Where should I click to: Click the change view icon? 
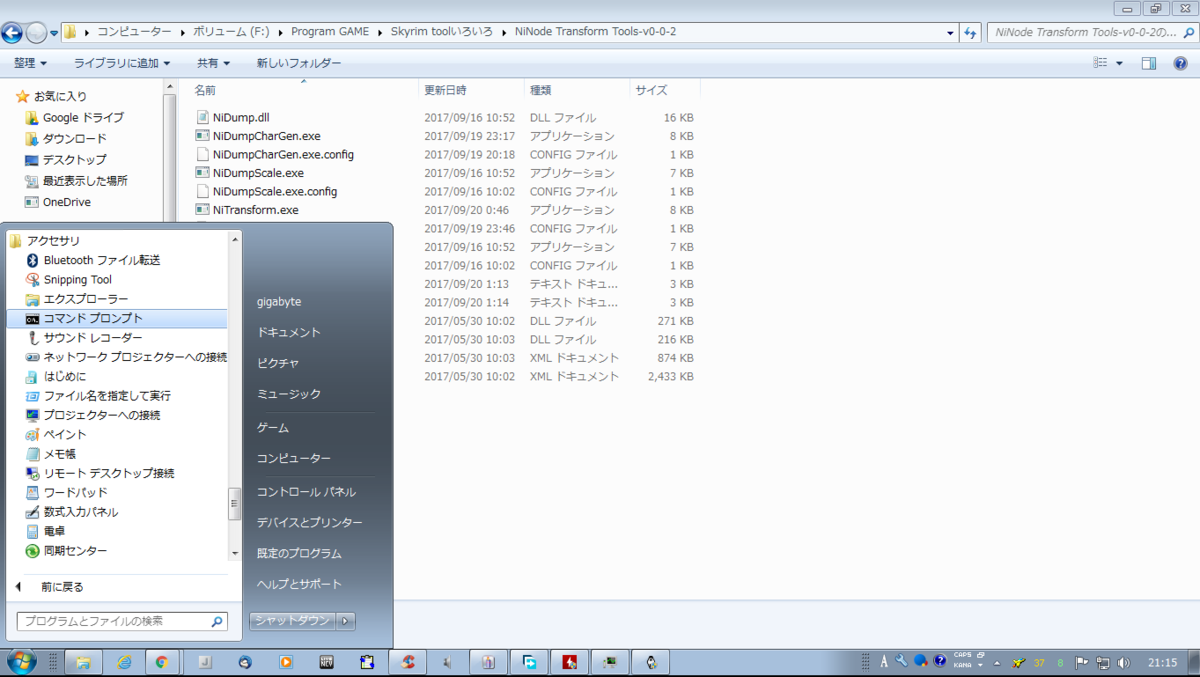tap(1101, 63)
